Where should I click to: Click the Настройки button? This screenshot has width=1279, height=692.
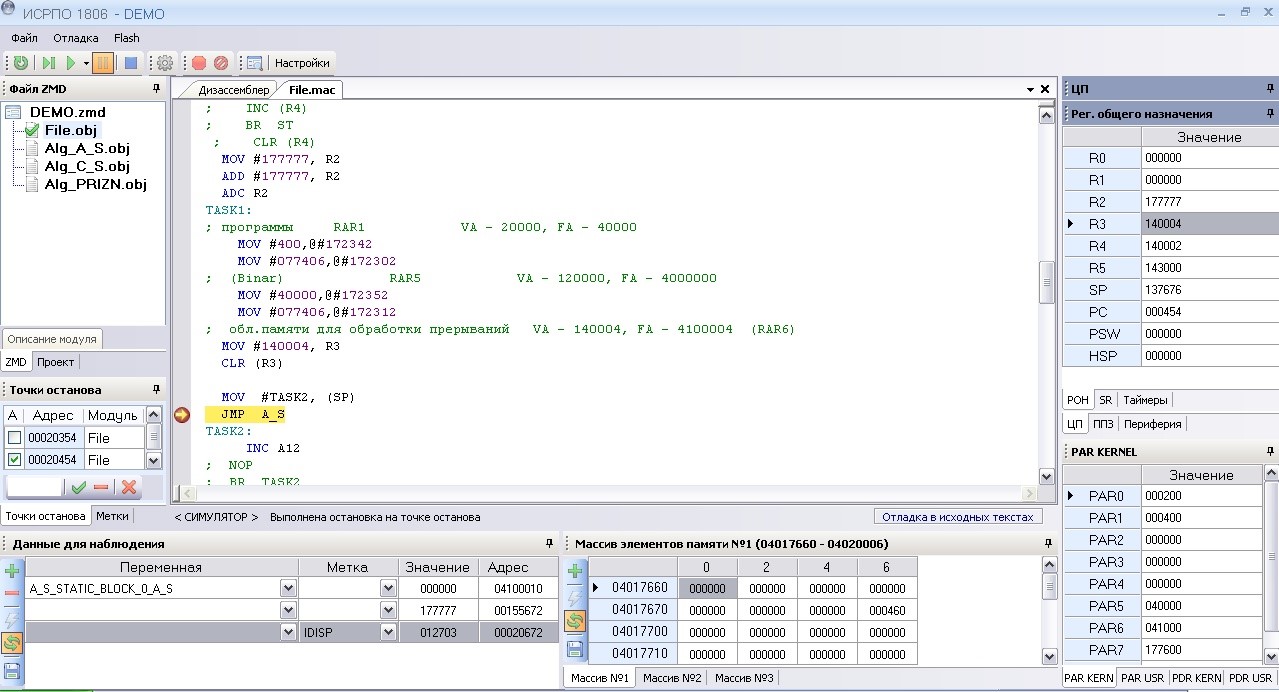303,63
